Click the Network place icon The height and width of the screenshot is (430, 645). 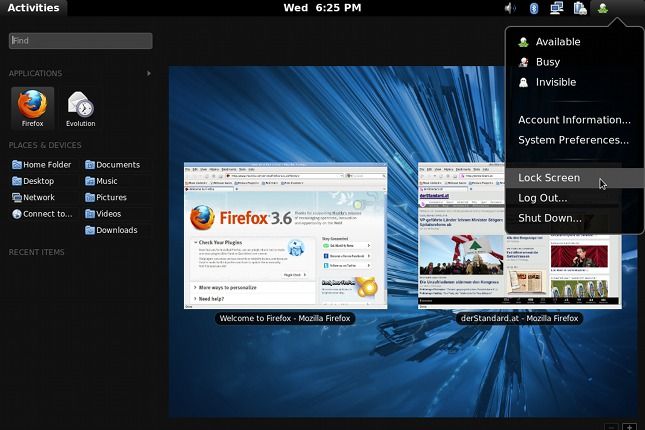point(17,198)
